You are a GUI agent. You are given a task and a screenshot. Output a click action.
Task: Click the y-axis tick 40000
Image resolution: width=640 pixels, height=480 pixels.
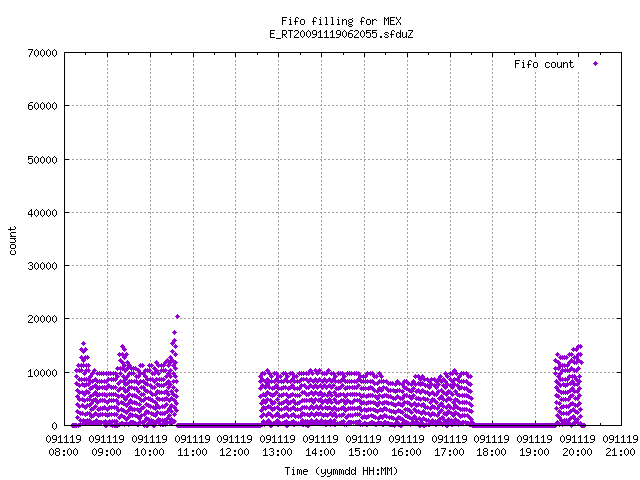tap(42, 213)
